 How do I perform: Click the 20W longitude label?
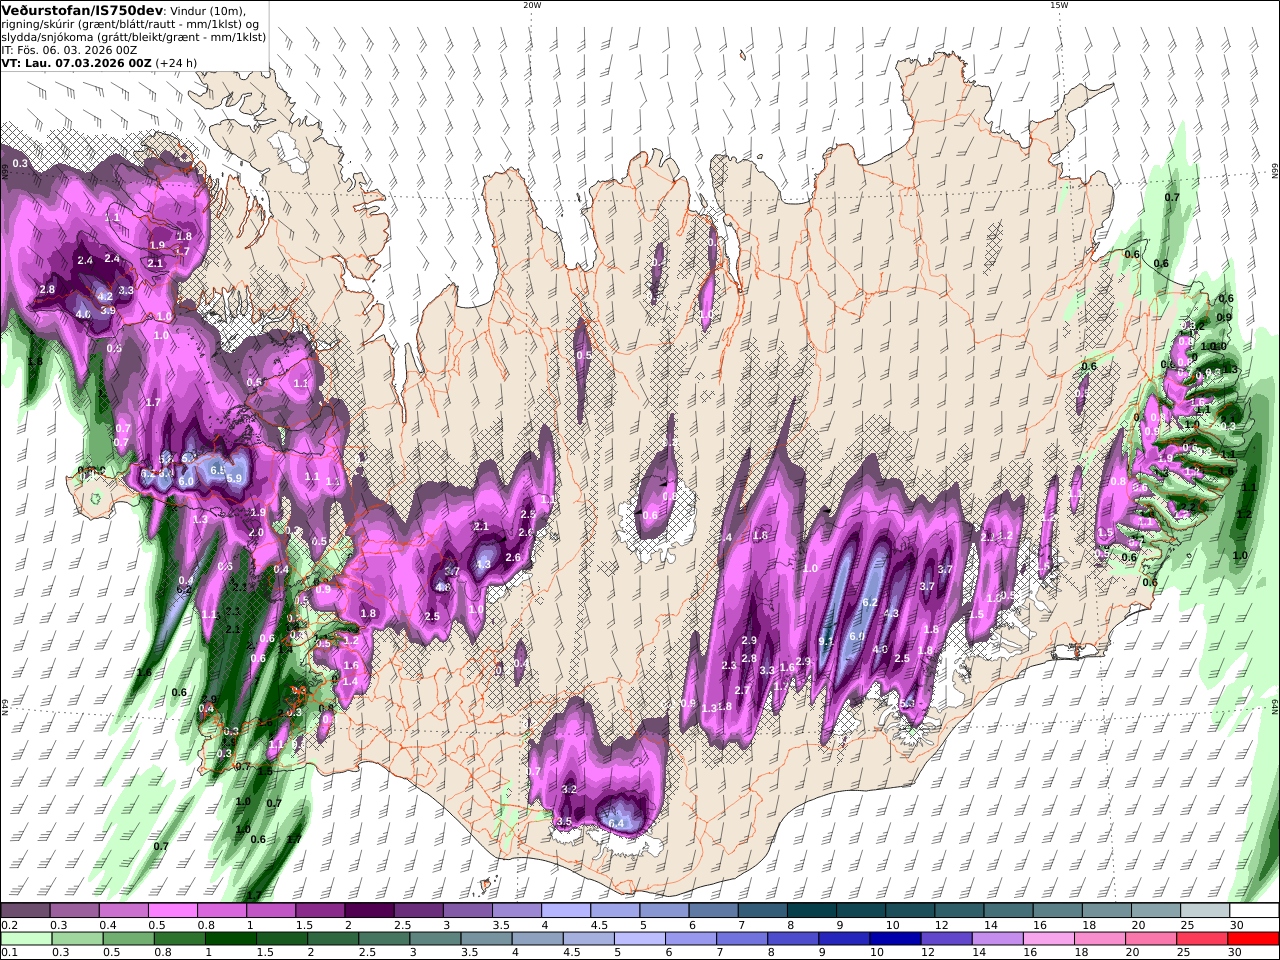tap(531, 5)
